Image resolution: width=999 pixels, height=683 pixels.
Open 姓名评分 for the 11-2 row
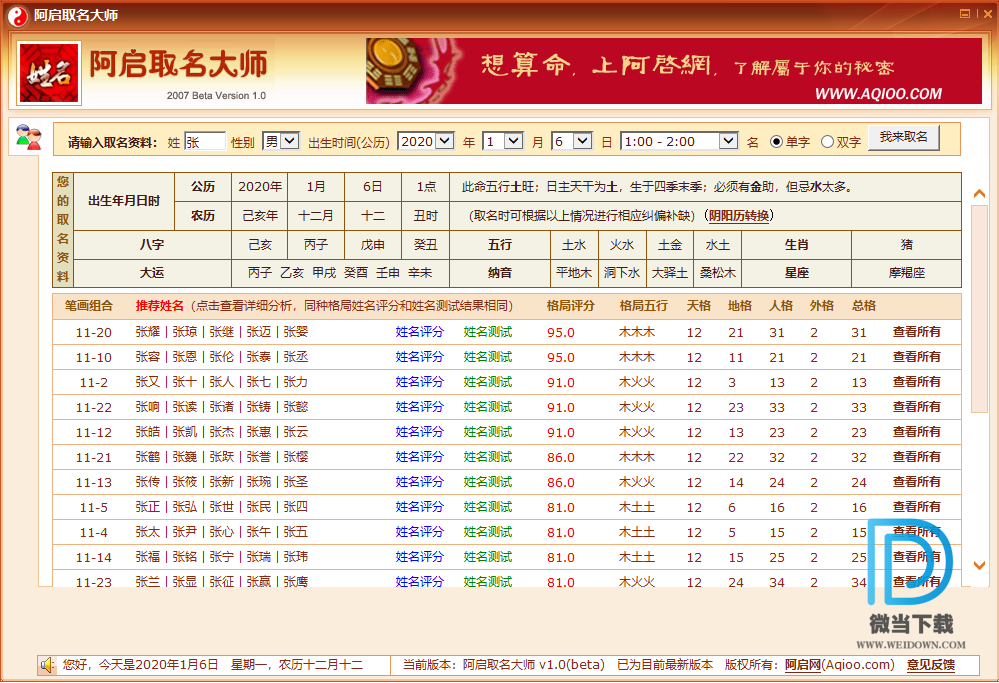419,382
